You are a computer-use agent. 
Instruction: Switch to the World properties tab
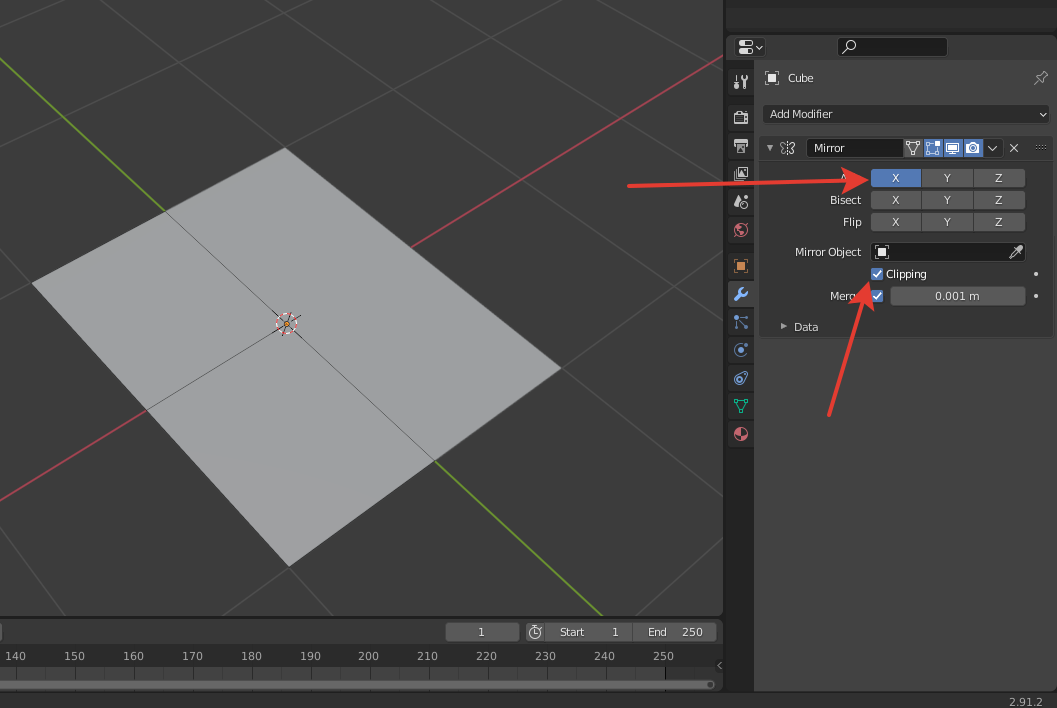click(x=741, y=230)
